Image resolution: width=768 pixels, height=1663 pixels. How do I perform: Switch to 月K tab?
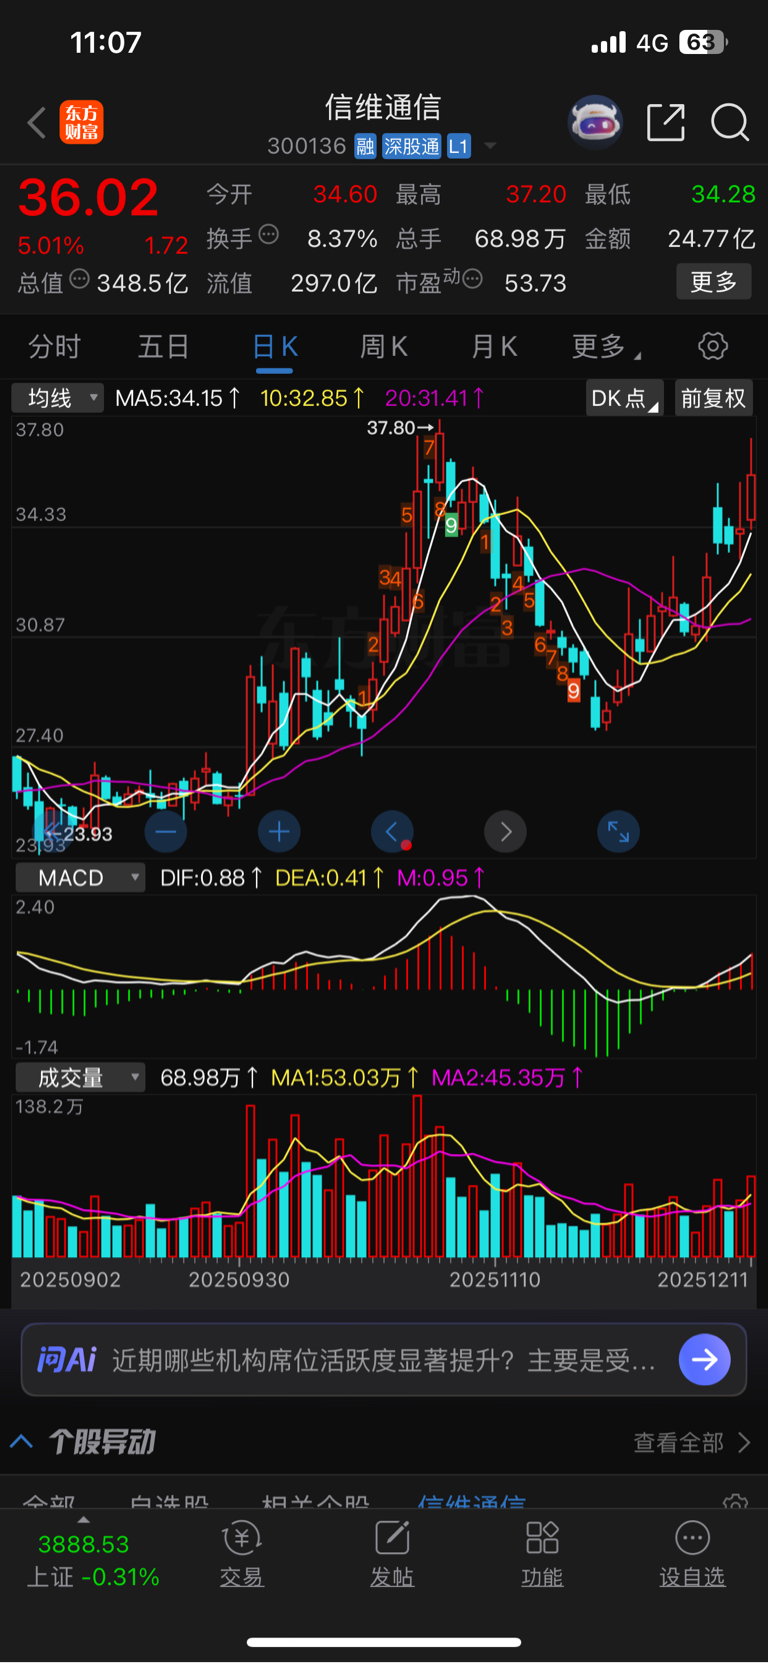494,347
